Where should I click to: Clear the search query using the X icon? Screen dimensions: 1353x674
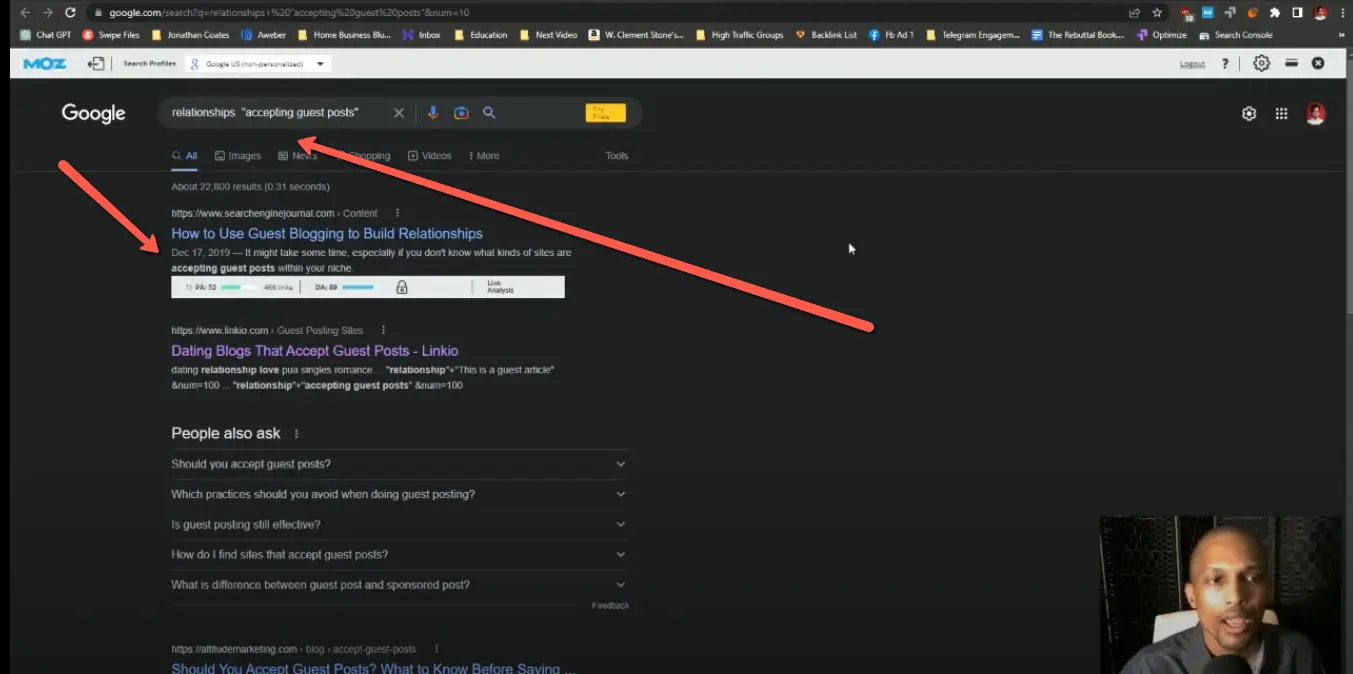coord(398,112)
